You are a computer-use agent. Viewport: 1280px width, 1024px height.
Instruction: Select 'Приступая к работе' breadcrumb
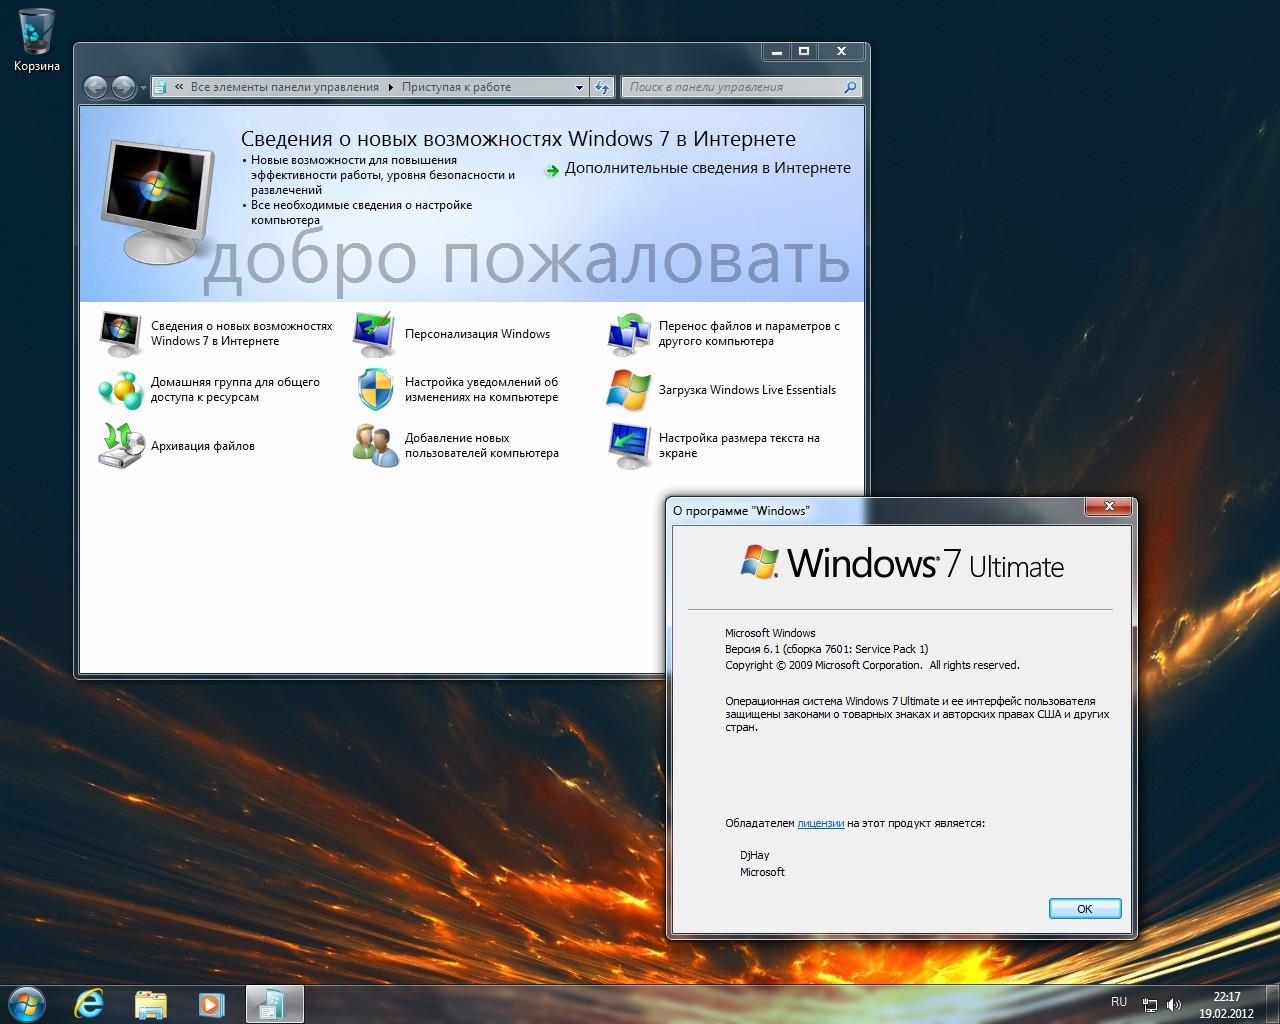point(456,87)
